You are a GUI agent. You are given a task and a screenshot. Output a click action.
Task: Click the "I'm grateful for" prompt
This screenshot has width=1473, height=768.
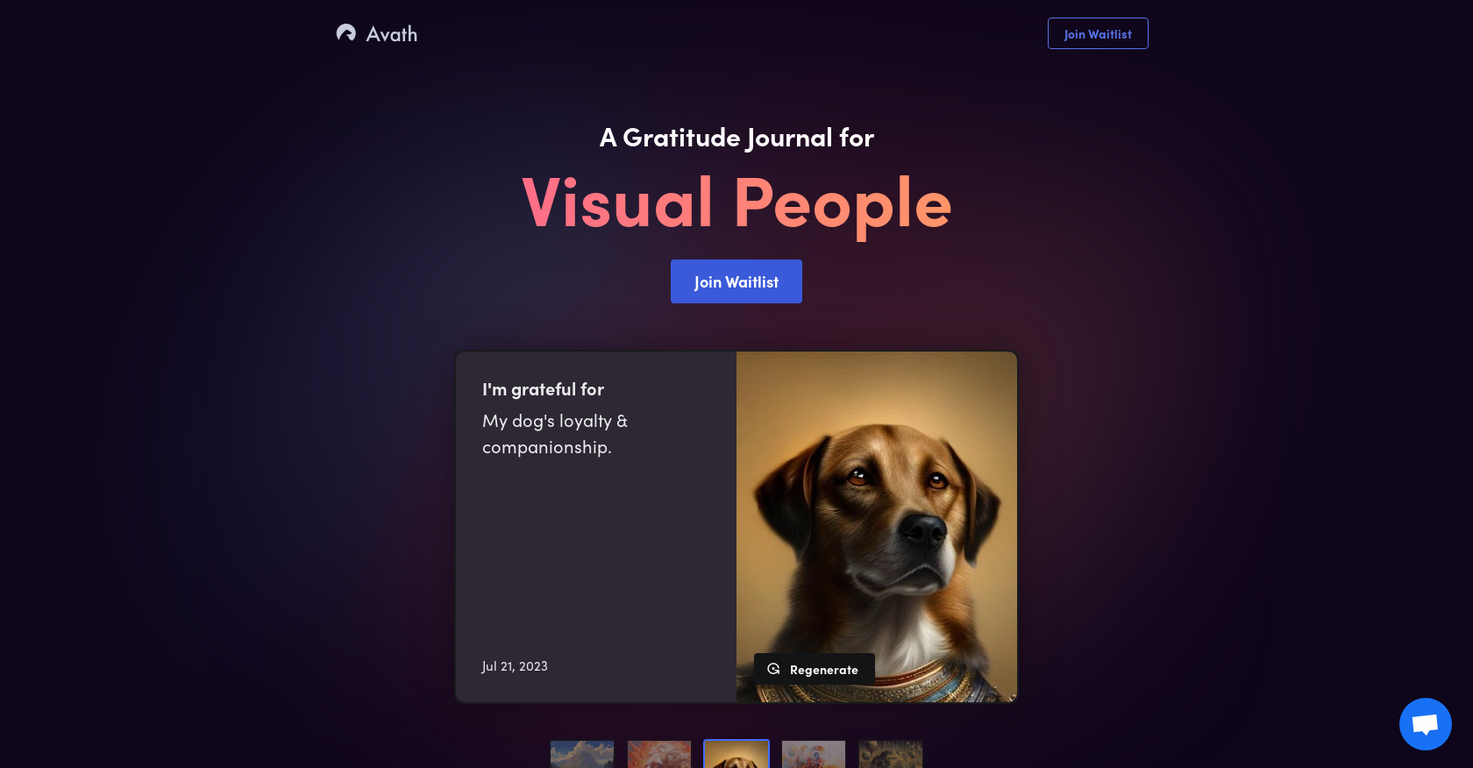click(x=543, y=389)
